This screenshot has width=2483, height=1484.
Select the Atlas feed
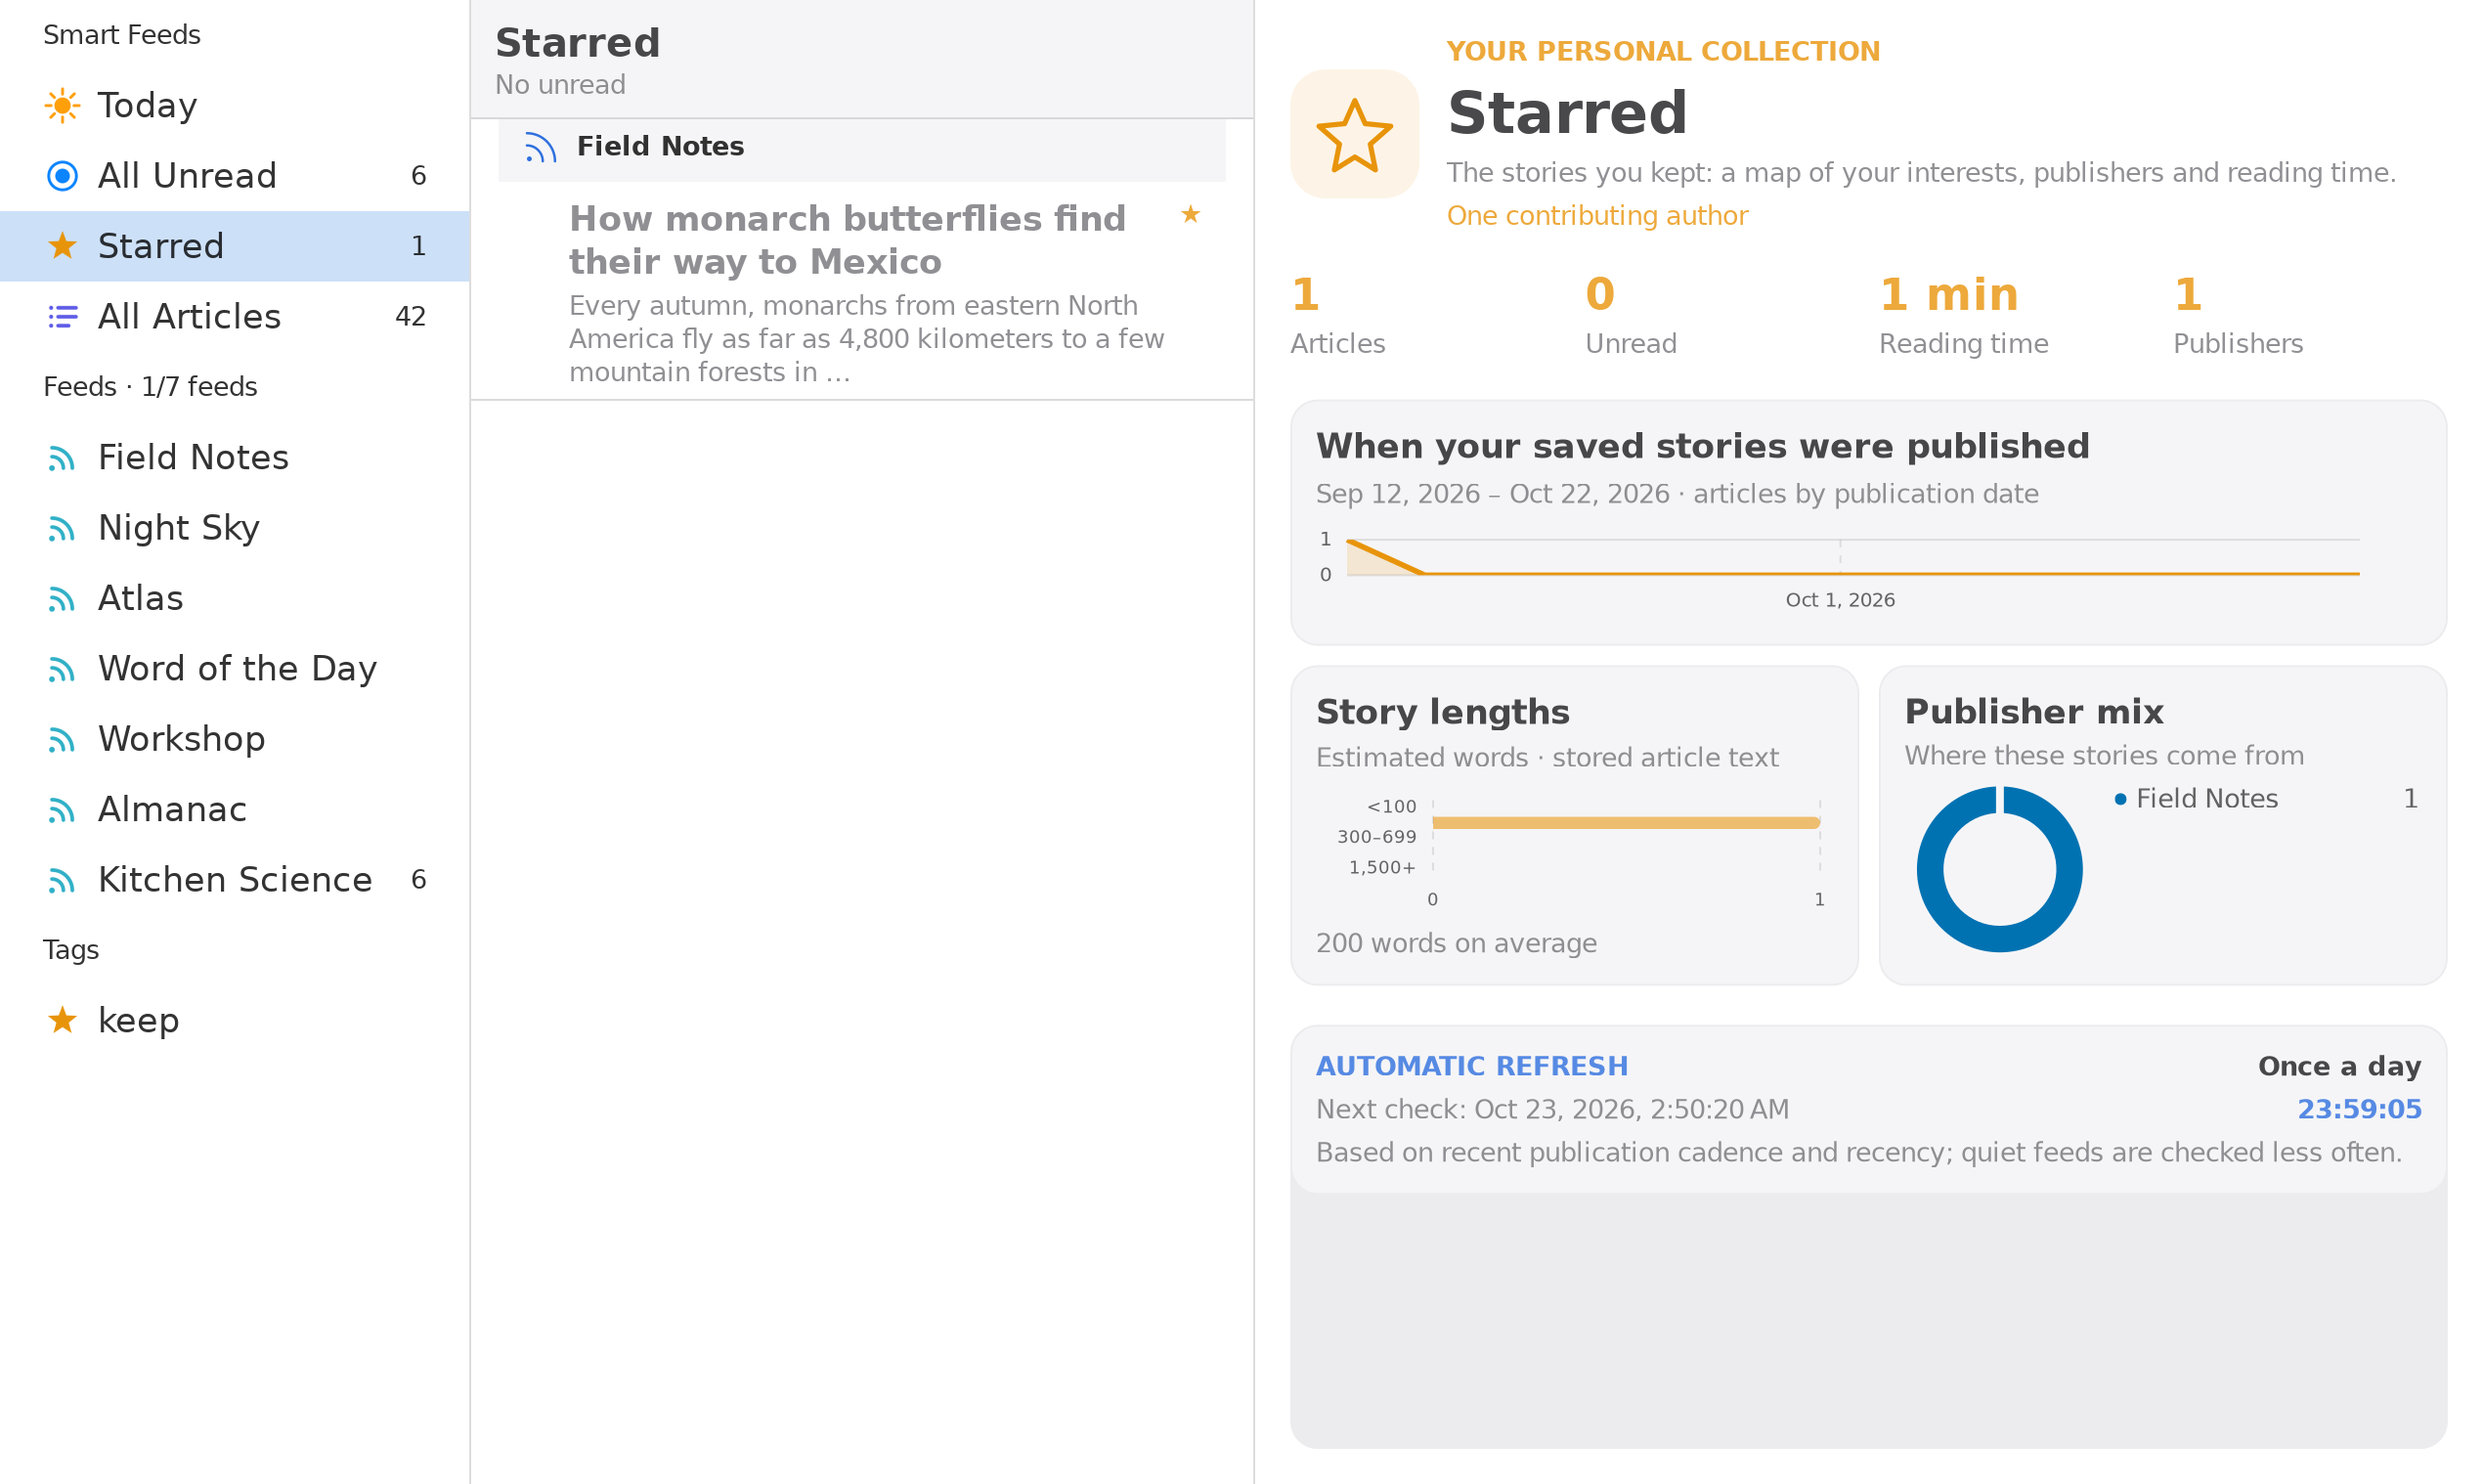(235, 598)
